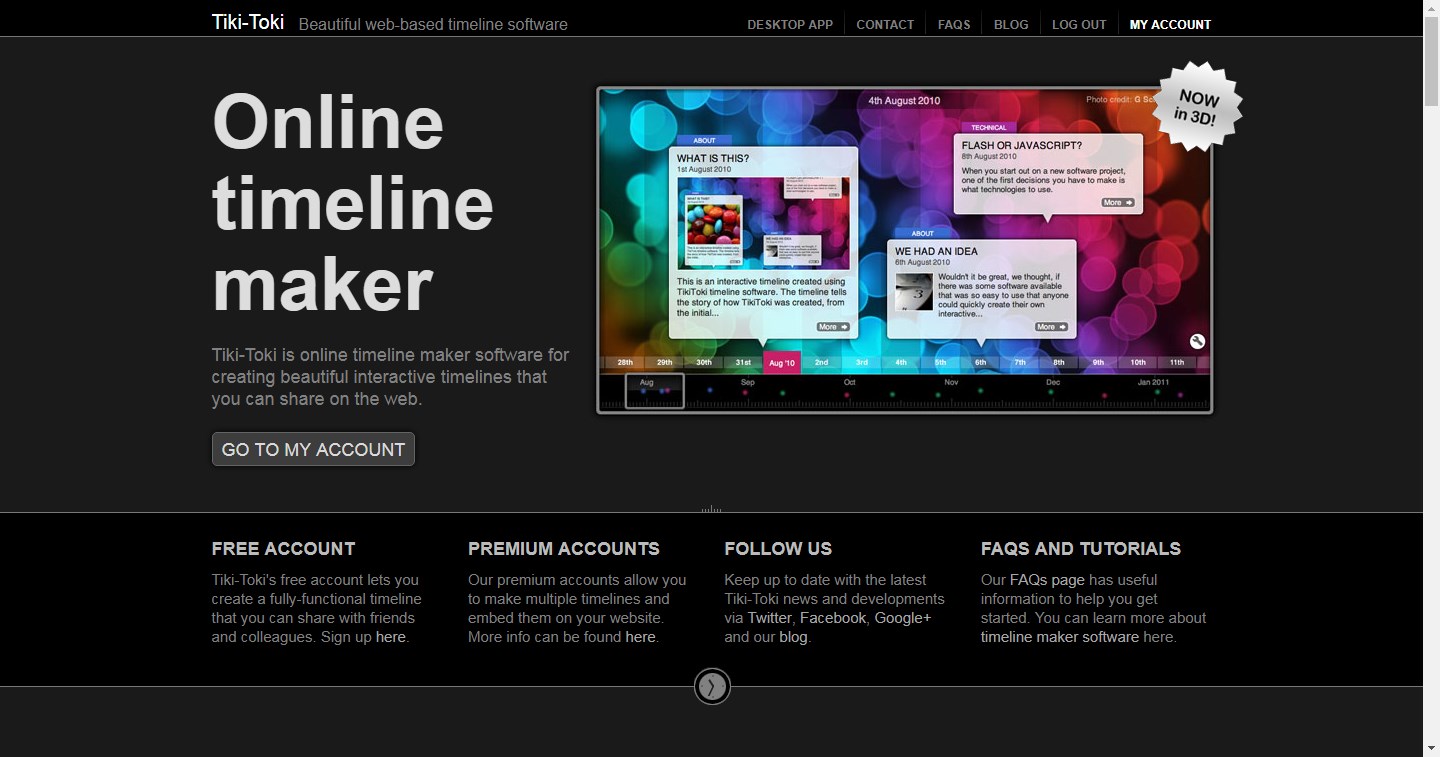The image size is (1440, 757).
Task: Click More in the 'WE HAD AN IDEA' card
Action: point(1051,327)
